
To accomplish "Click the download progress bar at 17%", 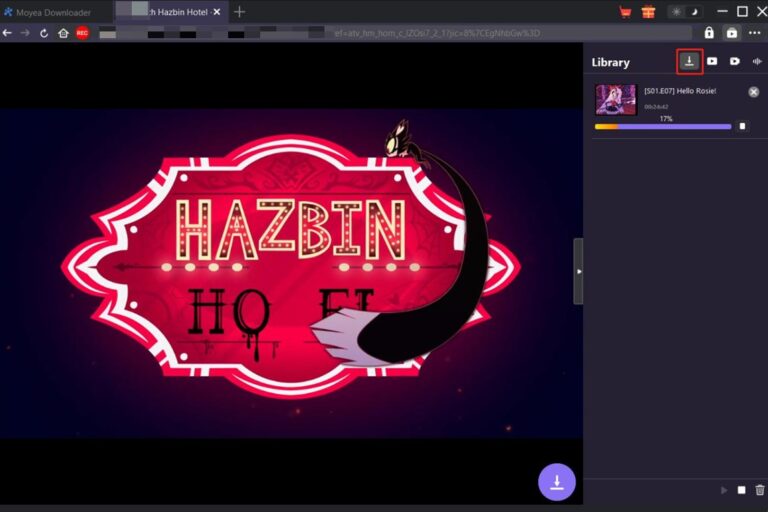I will [662, 127].
